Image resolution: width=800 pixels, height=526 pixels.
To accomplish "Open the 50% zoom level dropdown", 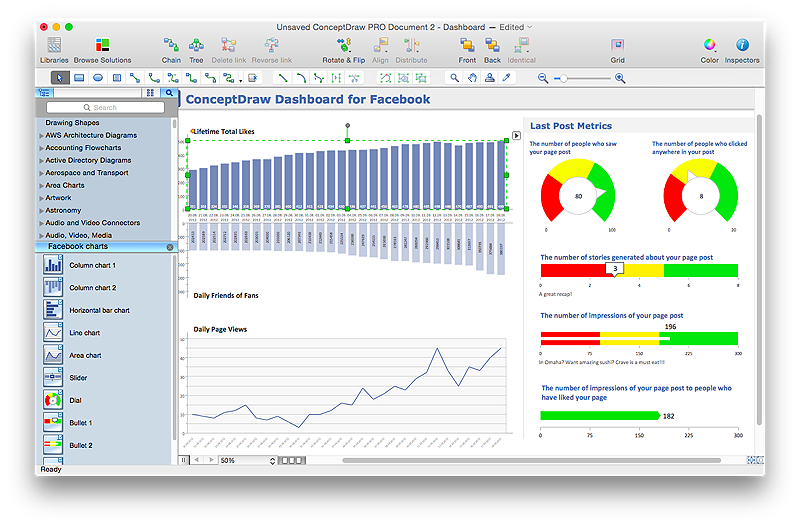I will point(248,460).
